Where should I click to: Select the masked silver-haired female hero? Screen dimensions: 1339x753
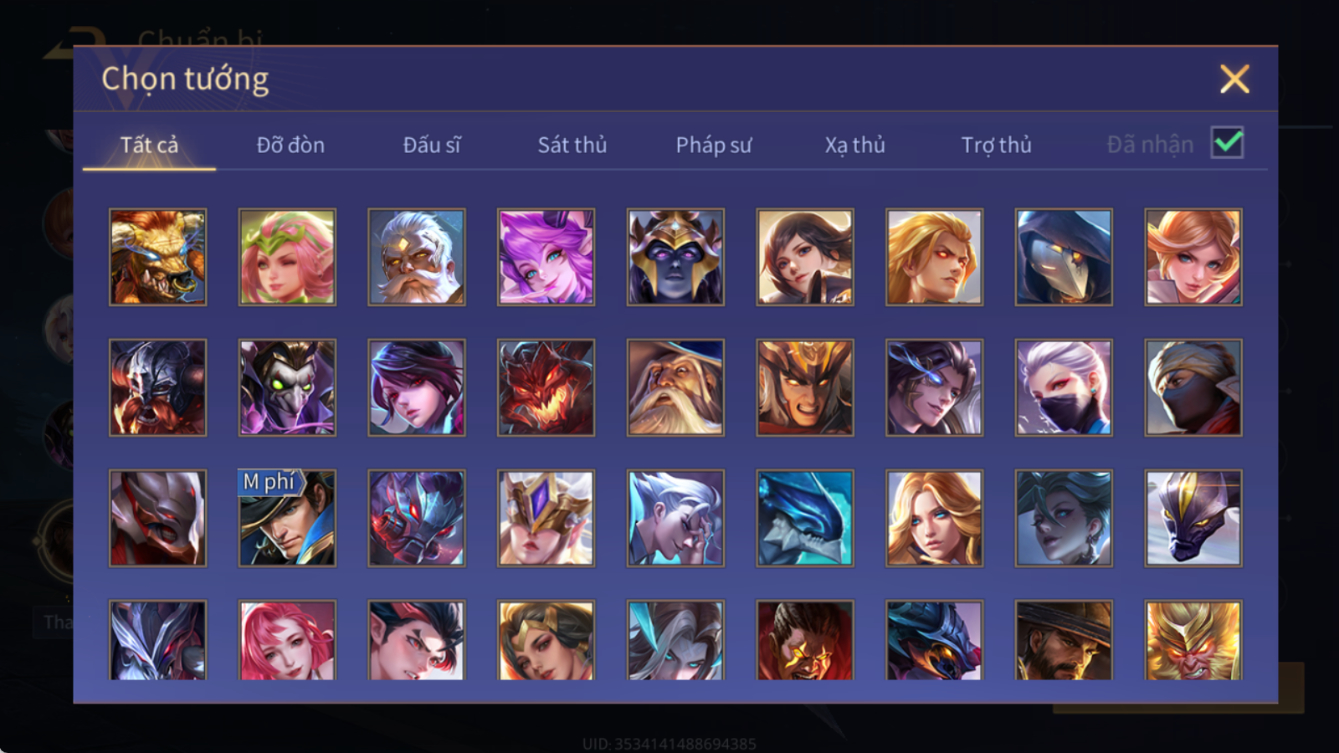coord(1064,388)
